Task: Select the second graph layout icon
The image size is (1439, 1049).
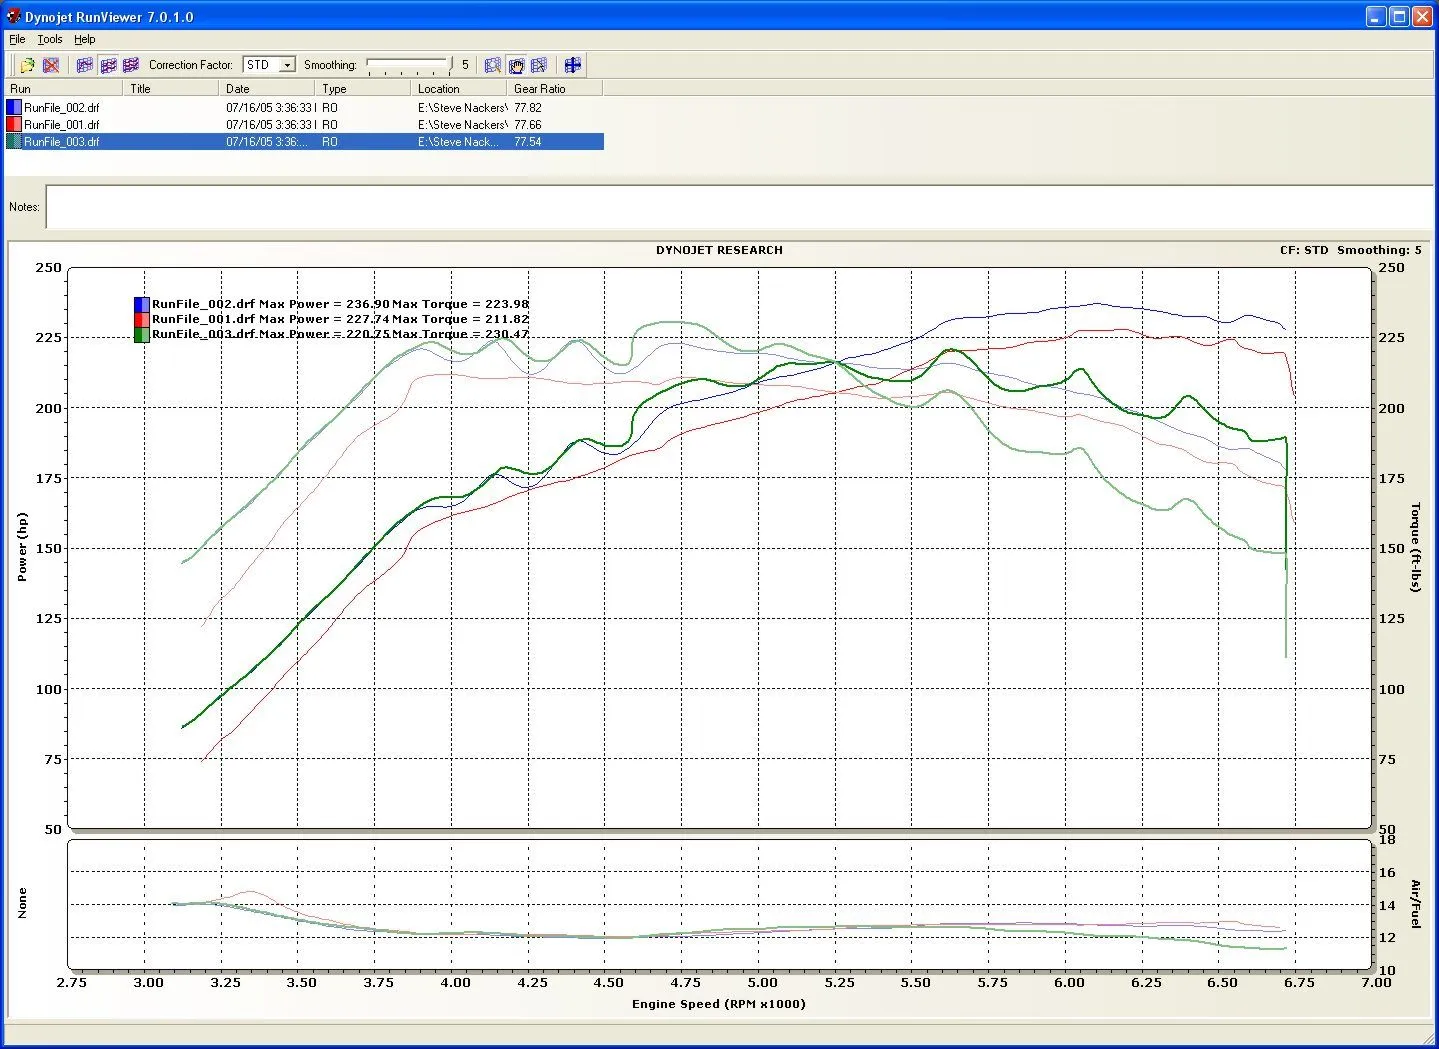Action: point(108,65)
